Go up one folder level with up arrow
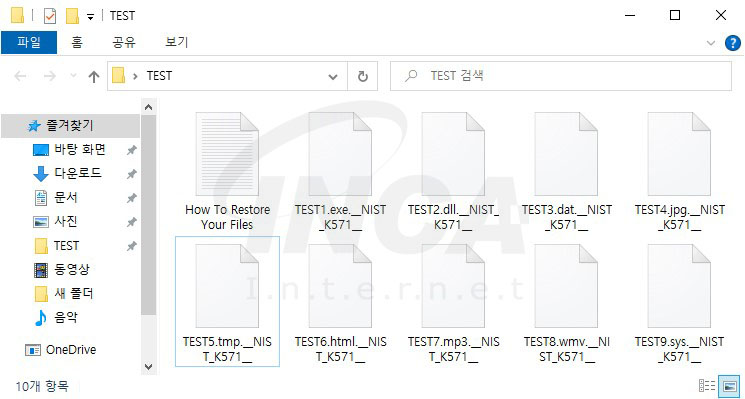 tap(94, 76)
